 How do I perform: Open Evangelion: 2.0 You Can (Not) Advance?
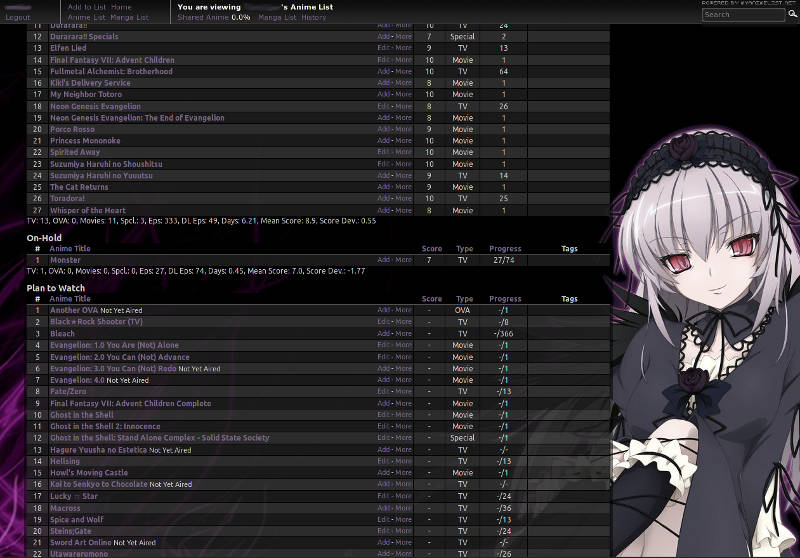point(120,357)
